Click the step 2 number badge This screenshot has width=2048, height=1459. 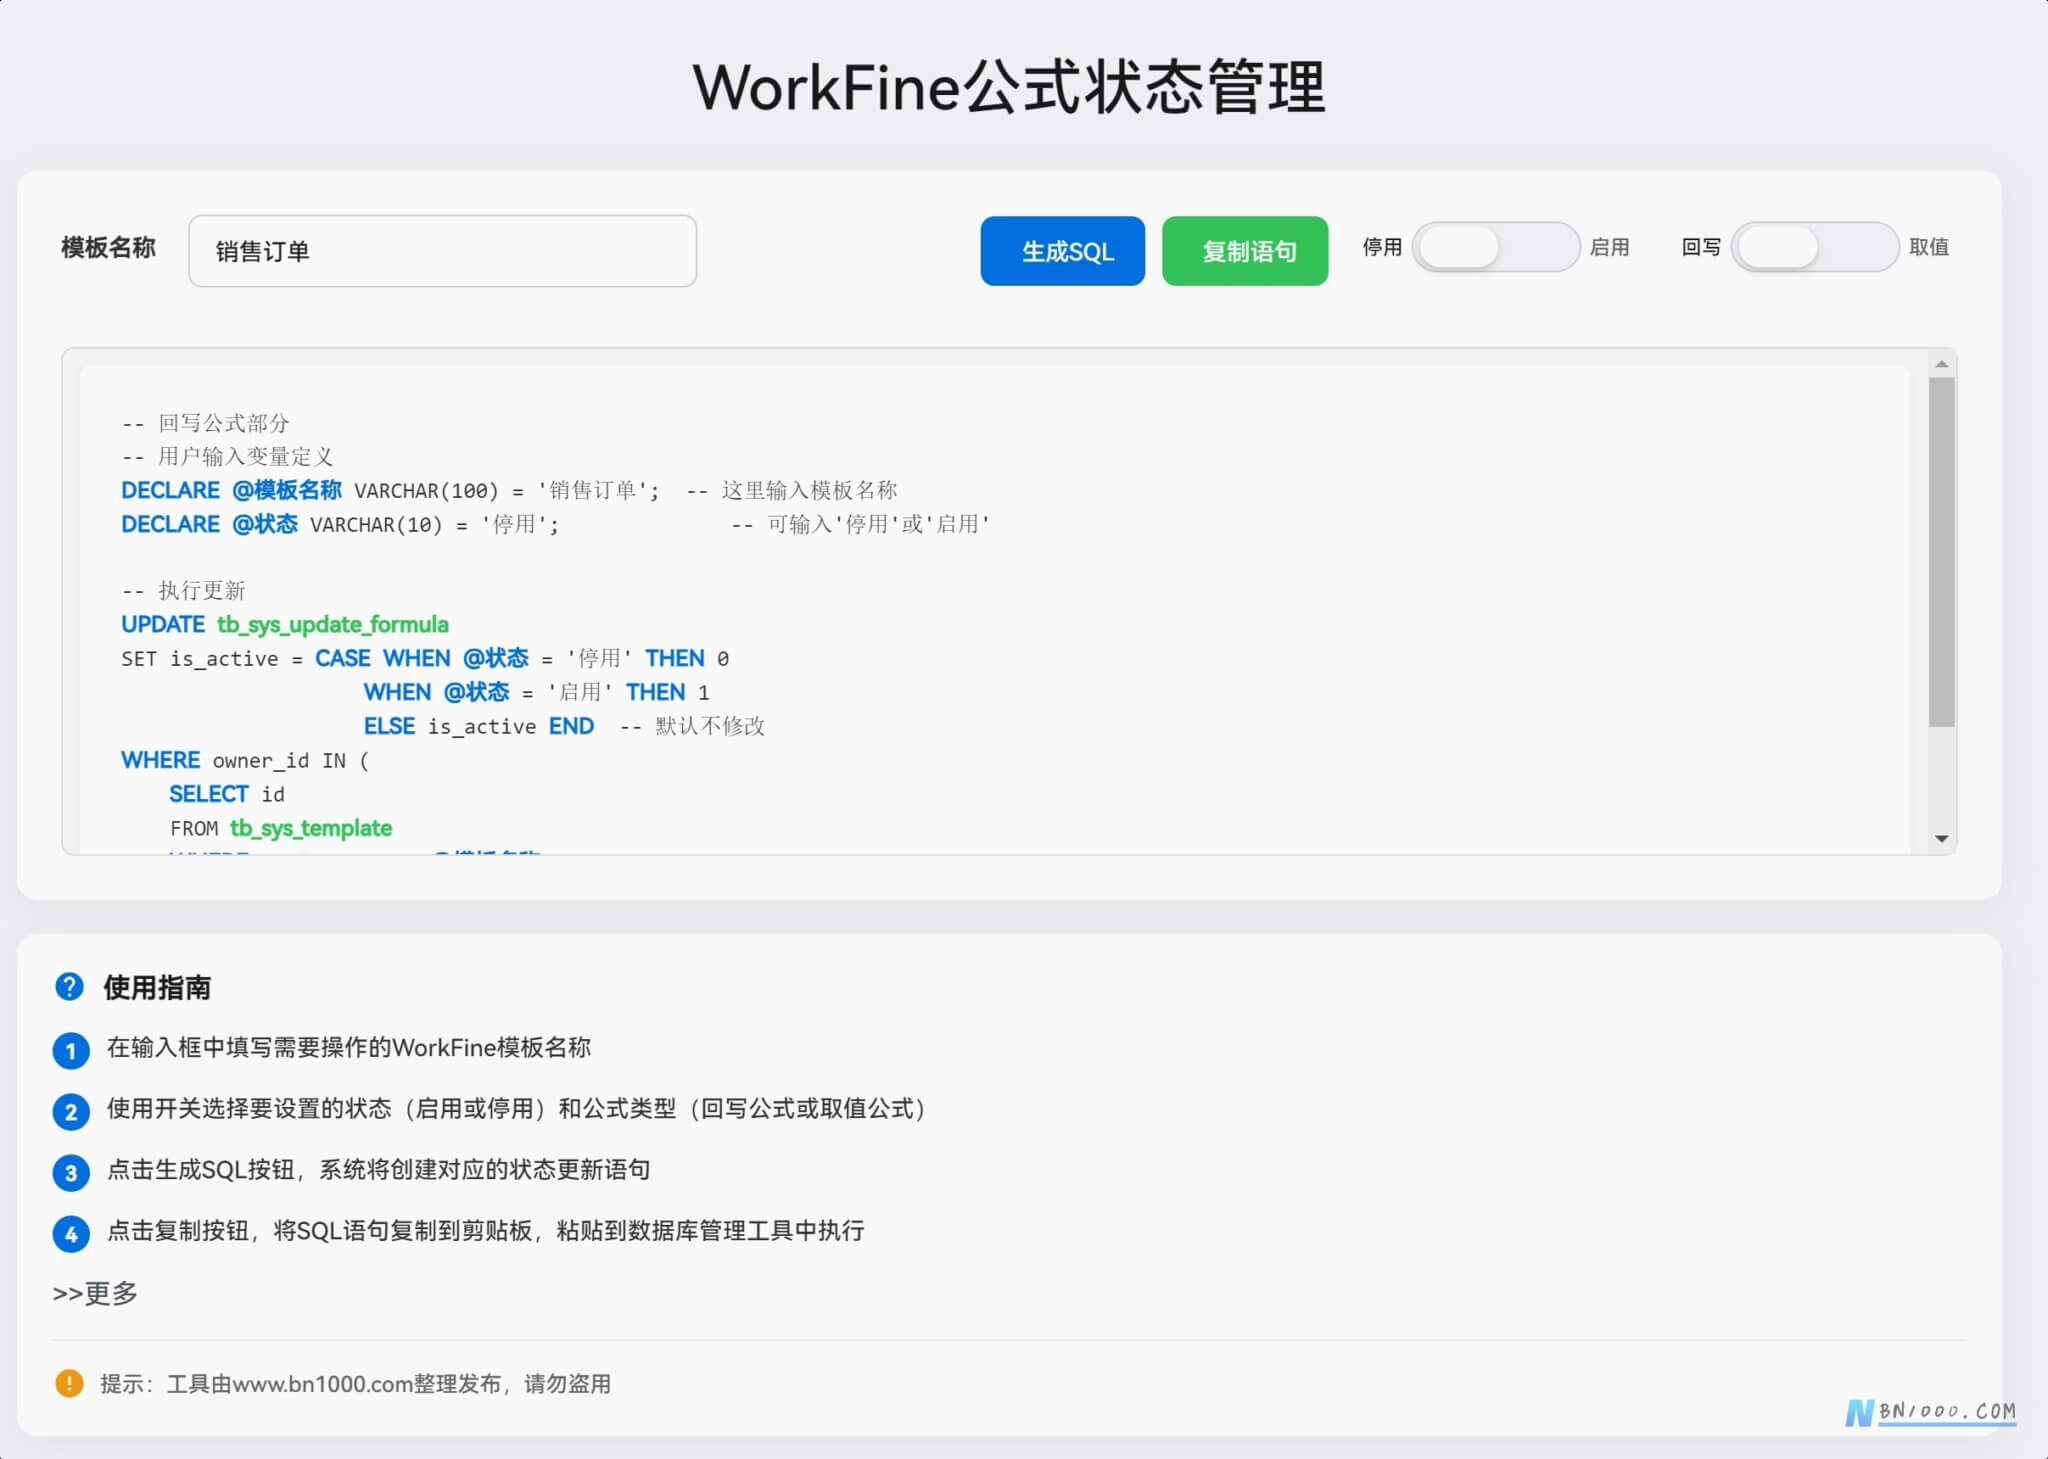(x=71, y=1112)
